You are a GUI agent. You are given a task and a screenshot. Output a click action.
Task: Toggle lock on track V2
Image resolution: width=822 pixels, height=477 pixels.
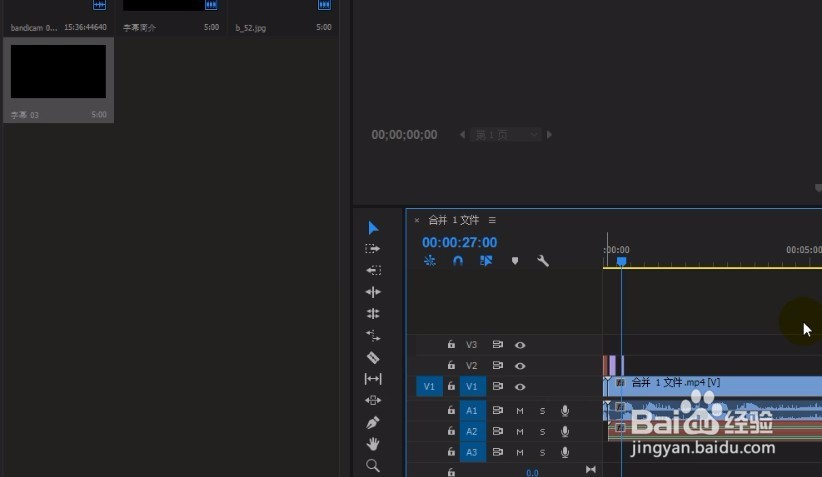[x=451, y=365]
